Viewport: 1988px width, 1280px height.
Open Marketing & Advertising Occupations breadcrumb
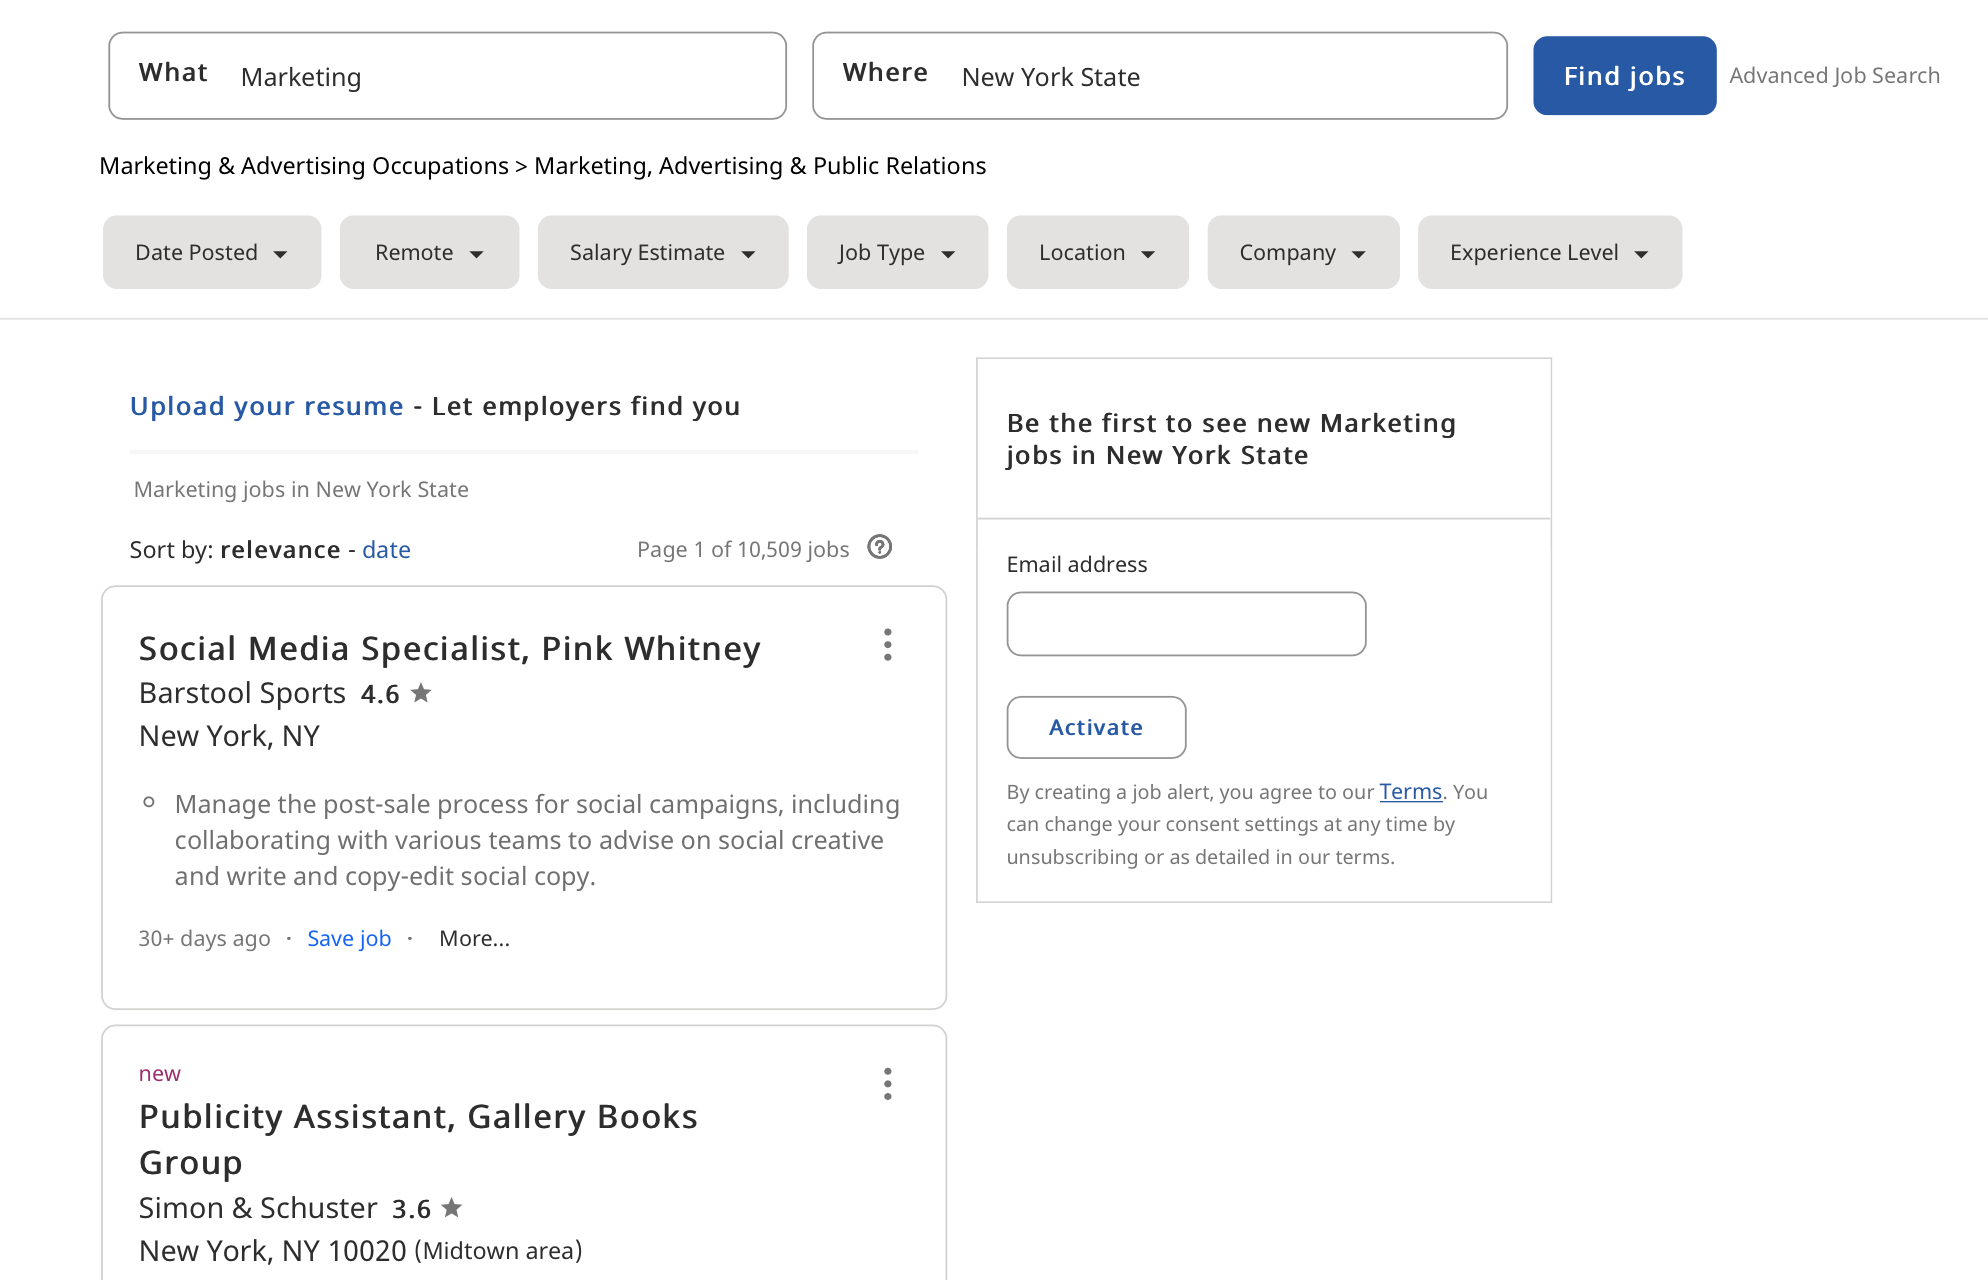pyautogui.click(x=304, y=166)
